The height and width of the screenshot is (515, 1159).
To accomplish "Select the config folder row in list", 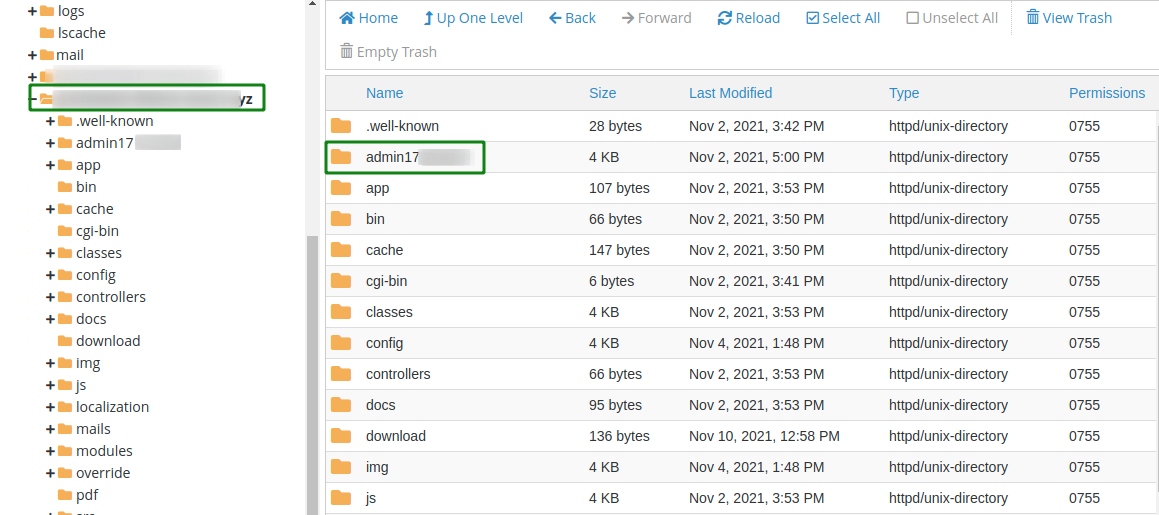I will [741, 343].
